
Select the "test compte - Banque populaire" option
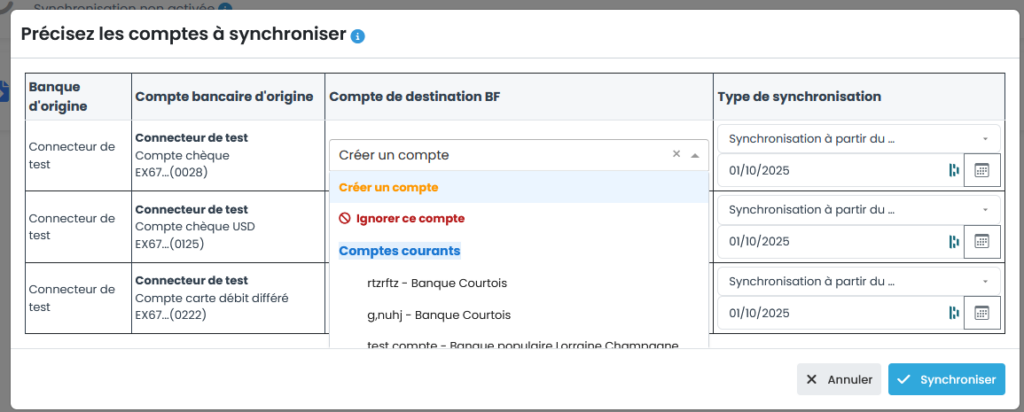[x=523, y=344]
